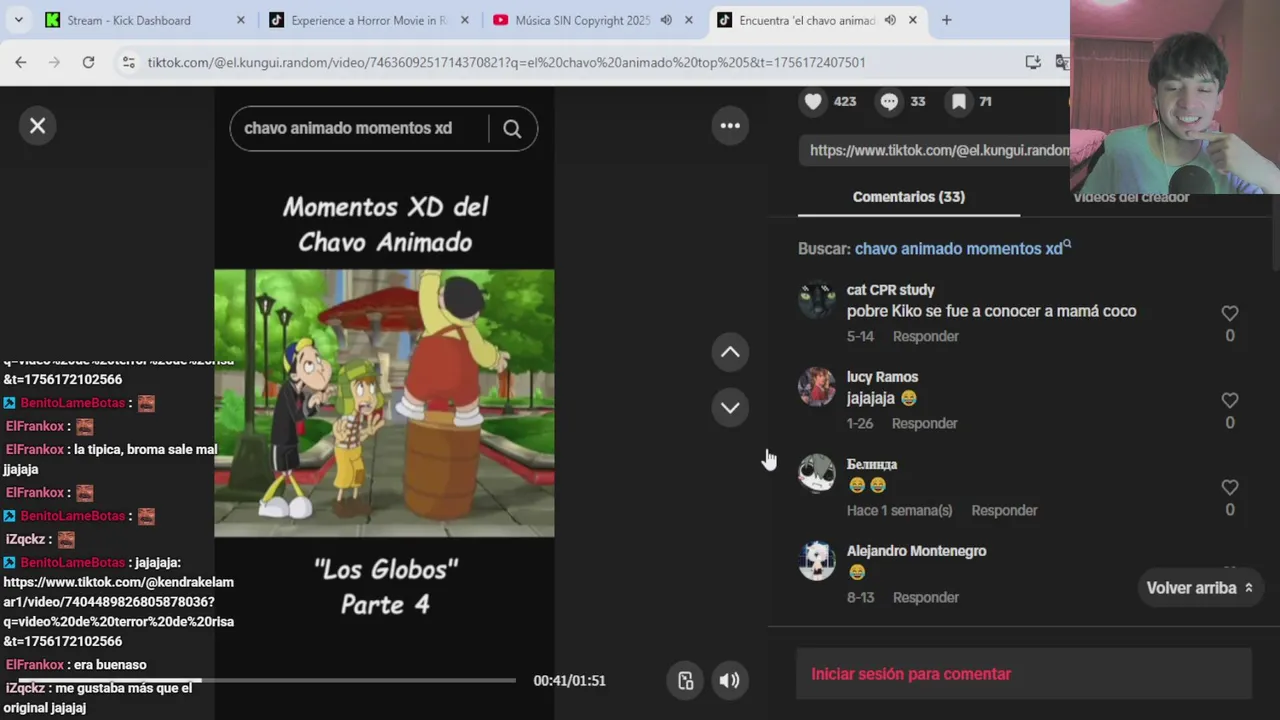Open cat CPR study profile avatar
The height and width of the screenshot is (720, 1280).
click(x=817, y=300)
